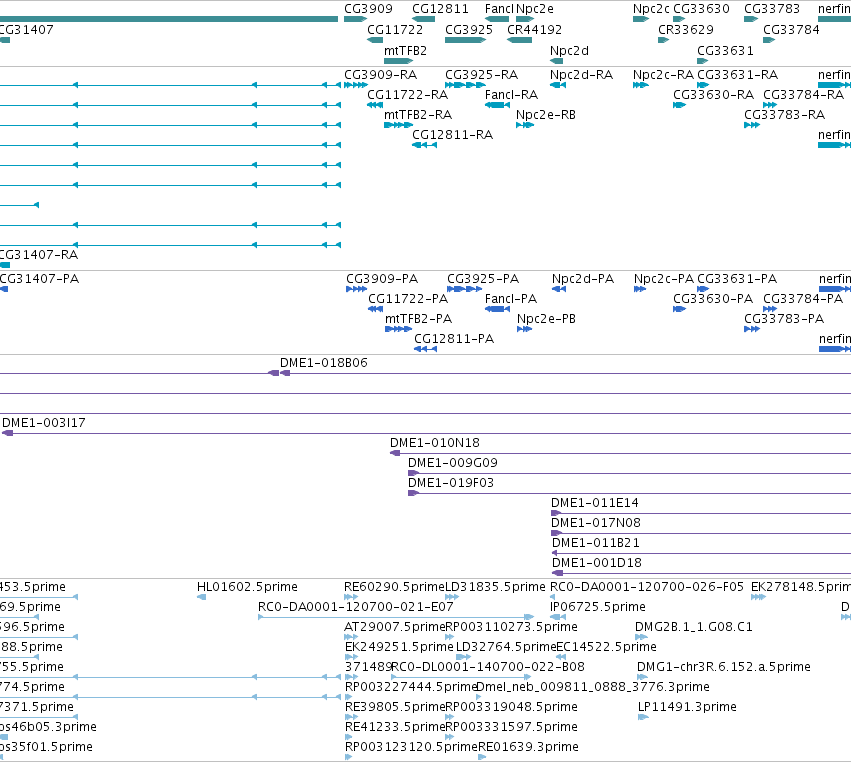Screen dimensions: 851x762
Task: Click BAC clone DME1-001D18
Action: tap(596, 564)
